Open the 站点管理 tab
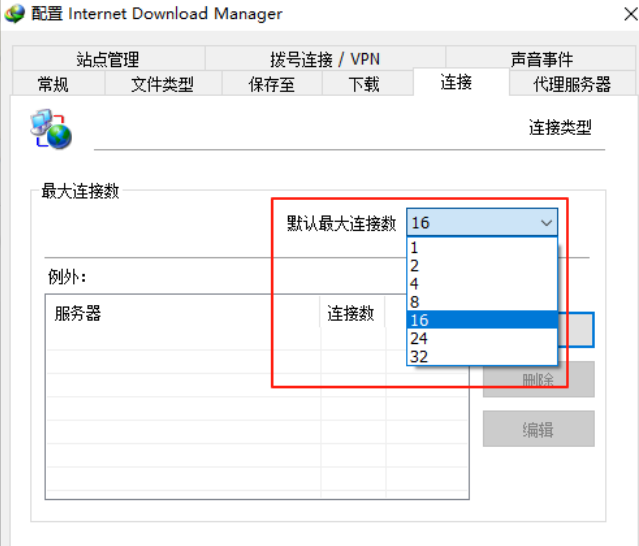This screenshot has height=546, width=639. tap(108, 58)
